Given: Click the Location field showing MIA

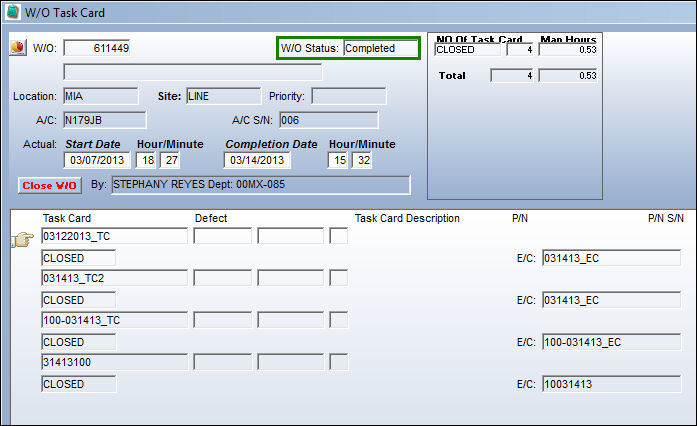Looking at the screenshot, I should point(100,96).
